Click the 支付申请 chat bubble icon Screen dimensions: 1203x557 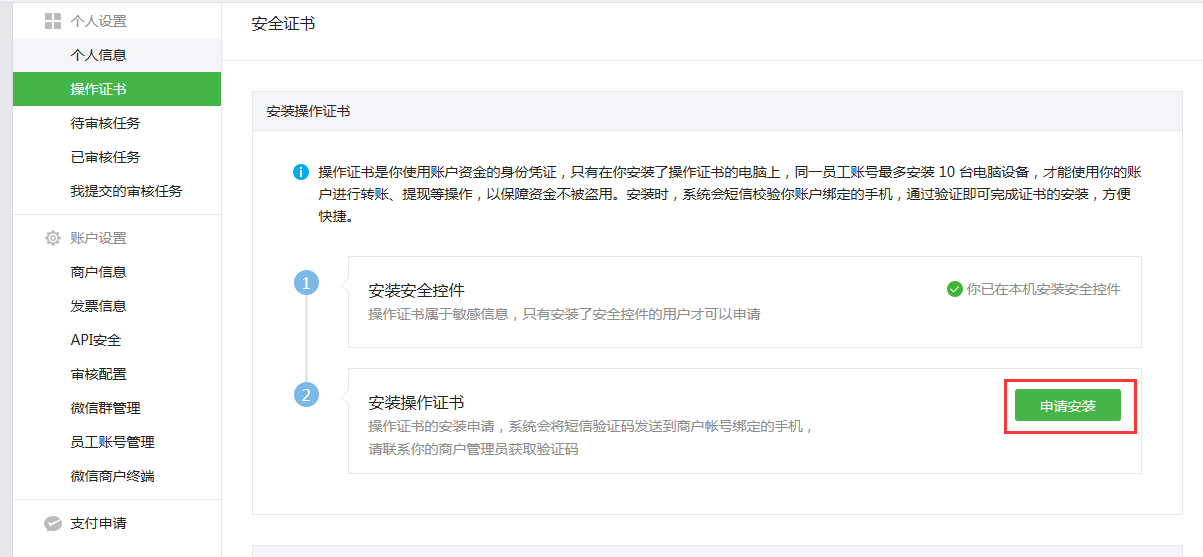(53, 523)
